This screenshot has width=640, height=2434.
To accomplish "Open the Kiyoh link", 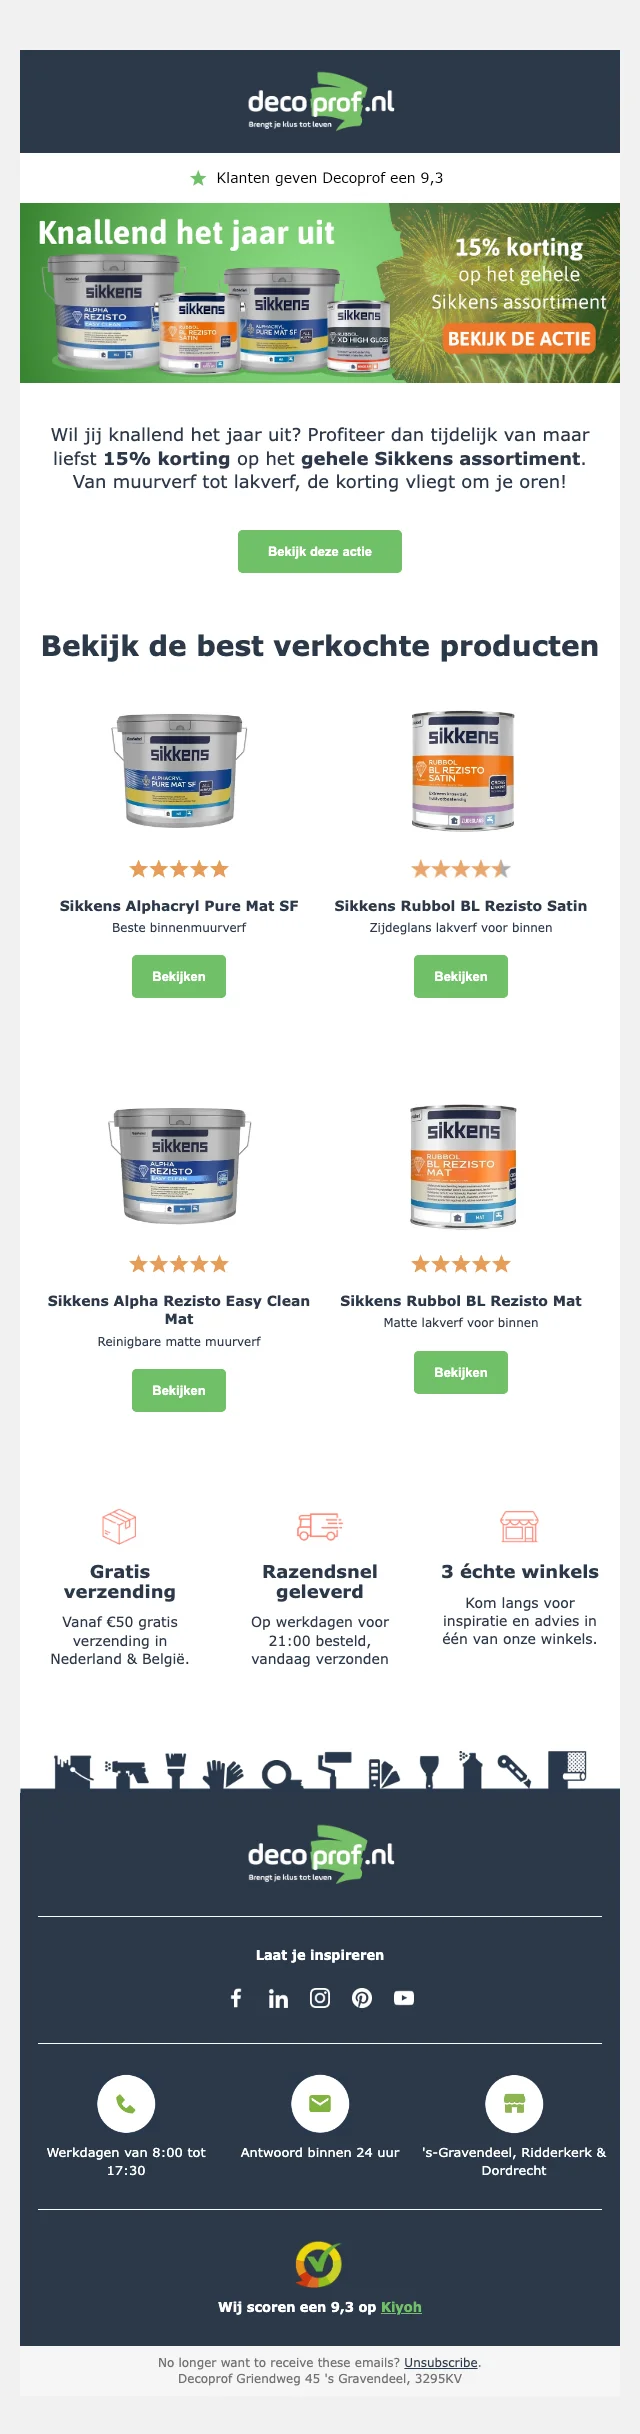I will (401, 2307).
